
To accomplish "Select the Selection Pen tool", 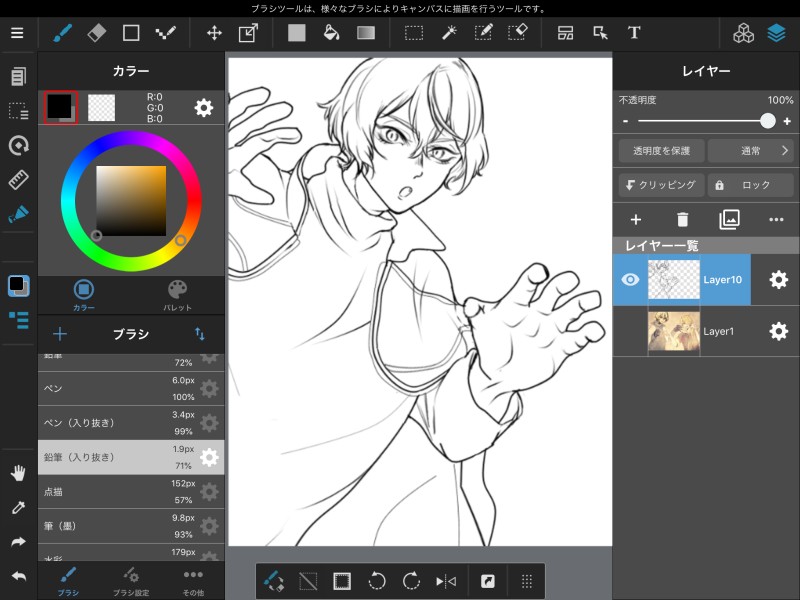I will coord(483,33).
